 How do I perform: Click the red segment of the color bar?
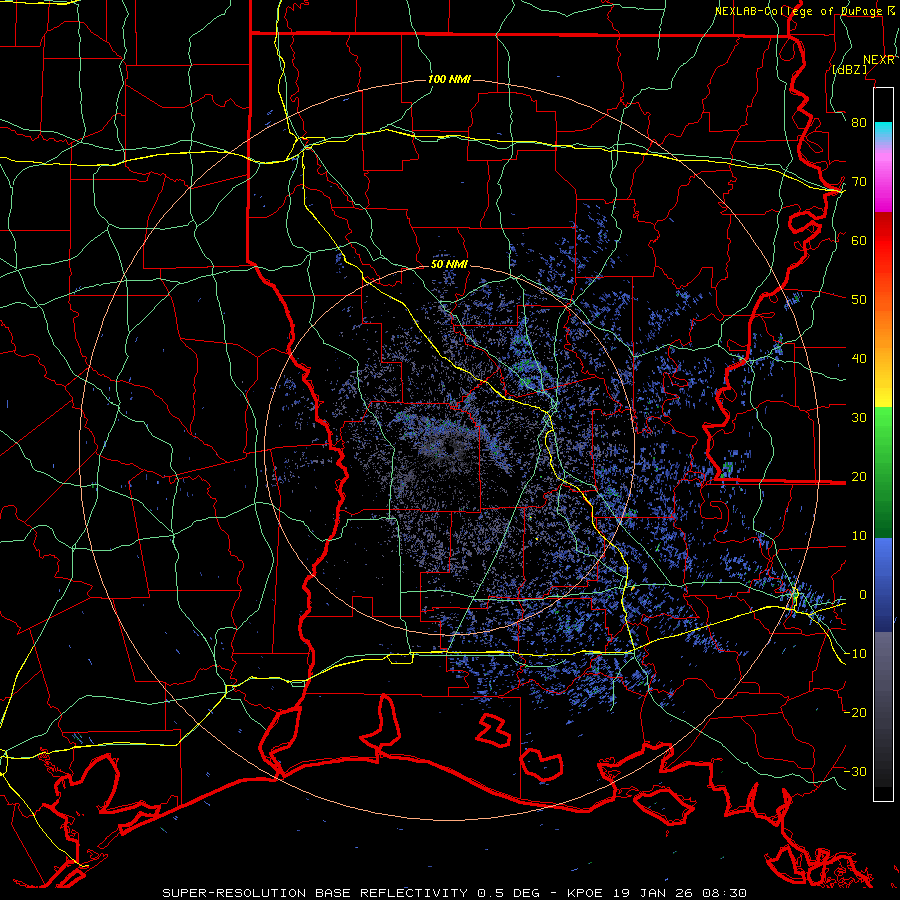(883, 241)
